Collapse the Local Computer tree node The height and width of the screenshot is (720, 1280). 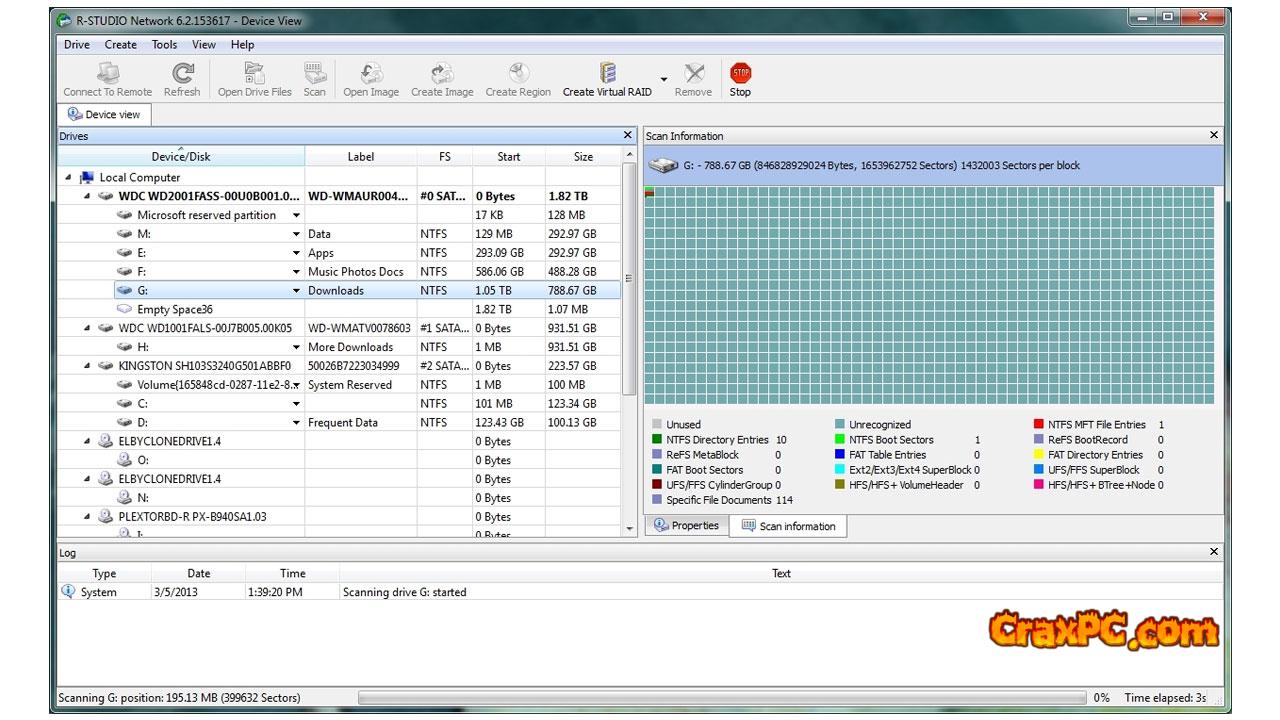click(x=68, y=178)
